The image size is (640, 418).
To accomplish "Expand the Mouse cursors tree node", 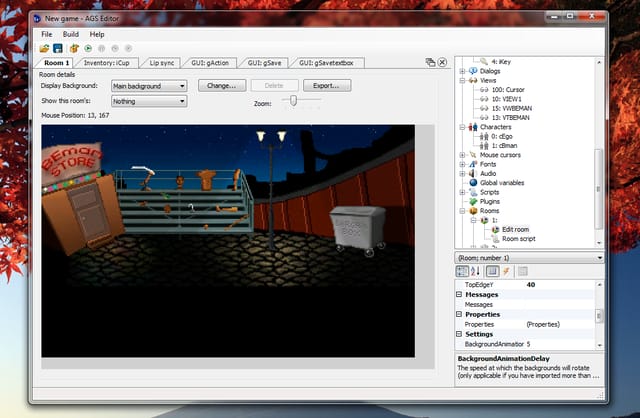I will point(462,155).
